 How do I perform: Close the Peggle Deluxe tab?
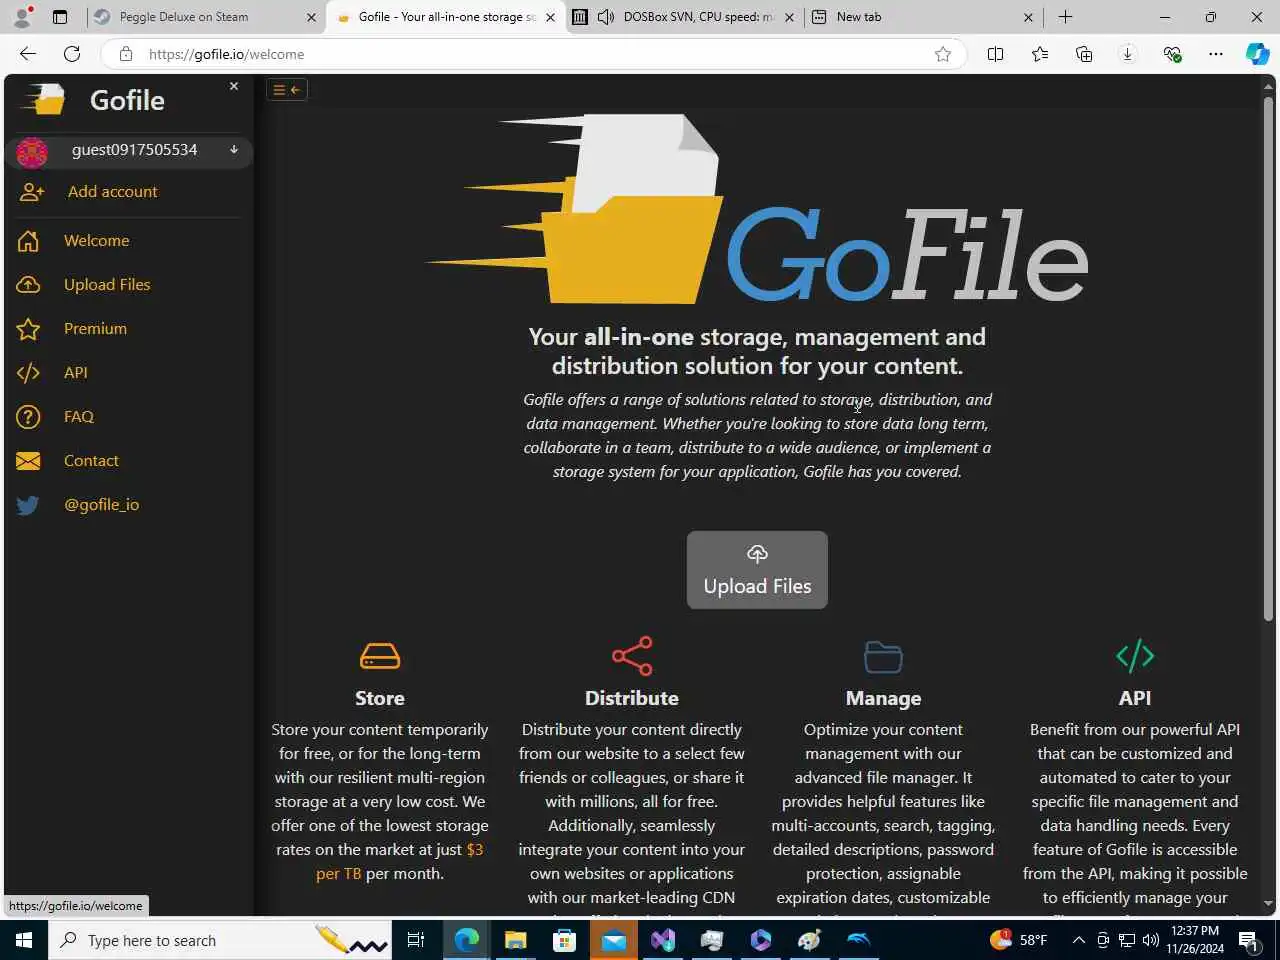pos(311,17)
